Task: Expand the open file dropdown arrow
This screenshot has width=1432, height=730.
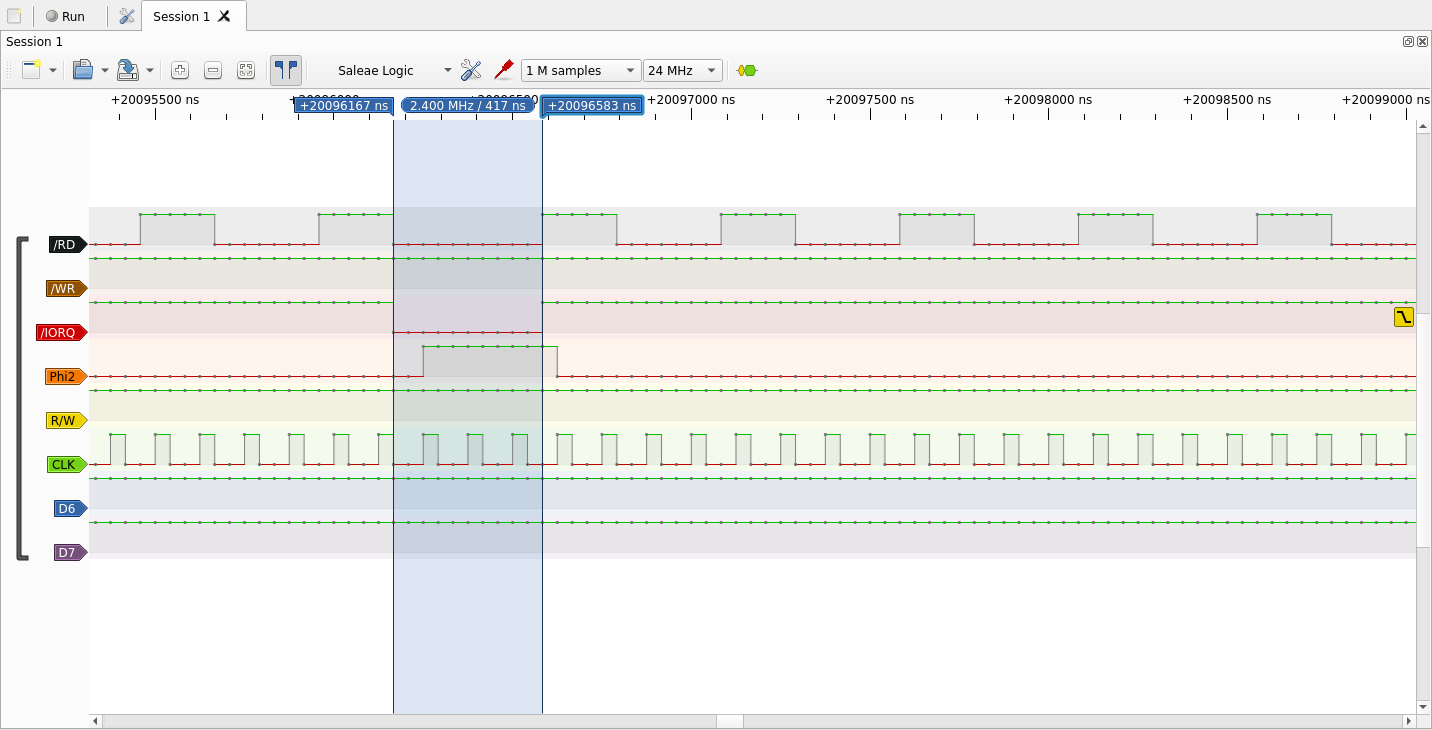Action: [105, 70]
